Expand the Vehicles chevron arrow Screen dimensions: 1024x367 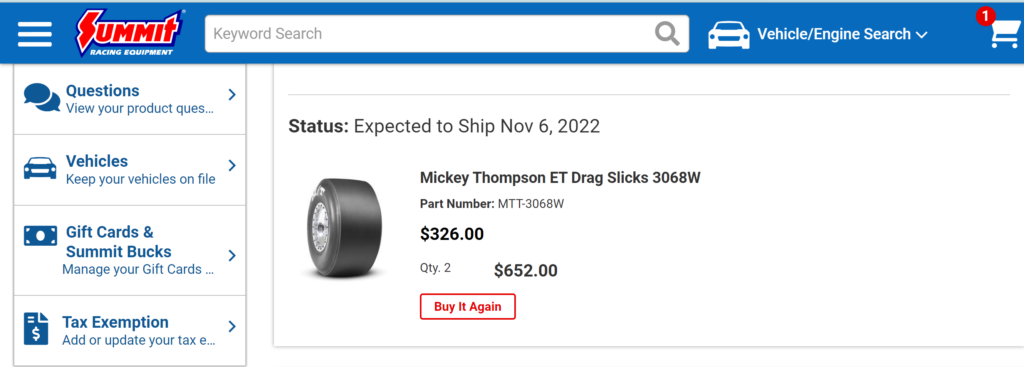(232, 165)
